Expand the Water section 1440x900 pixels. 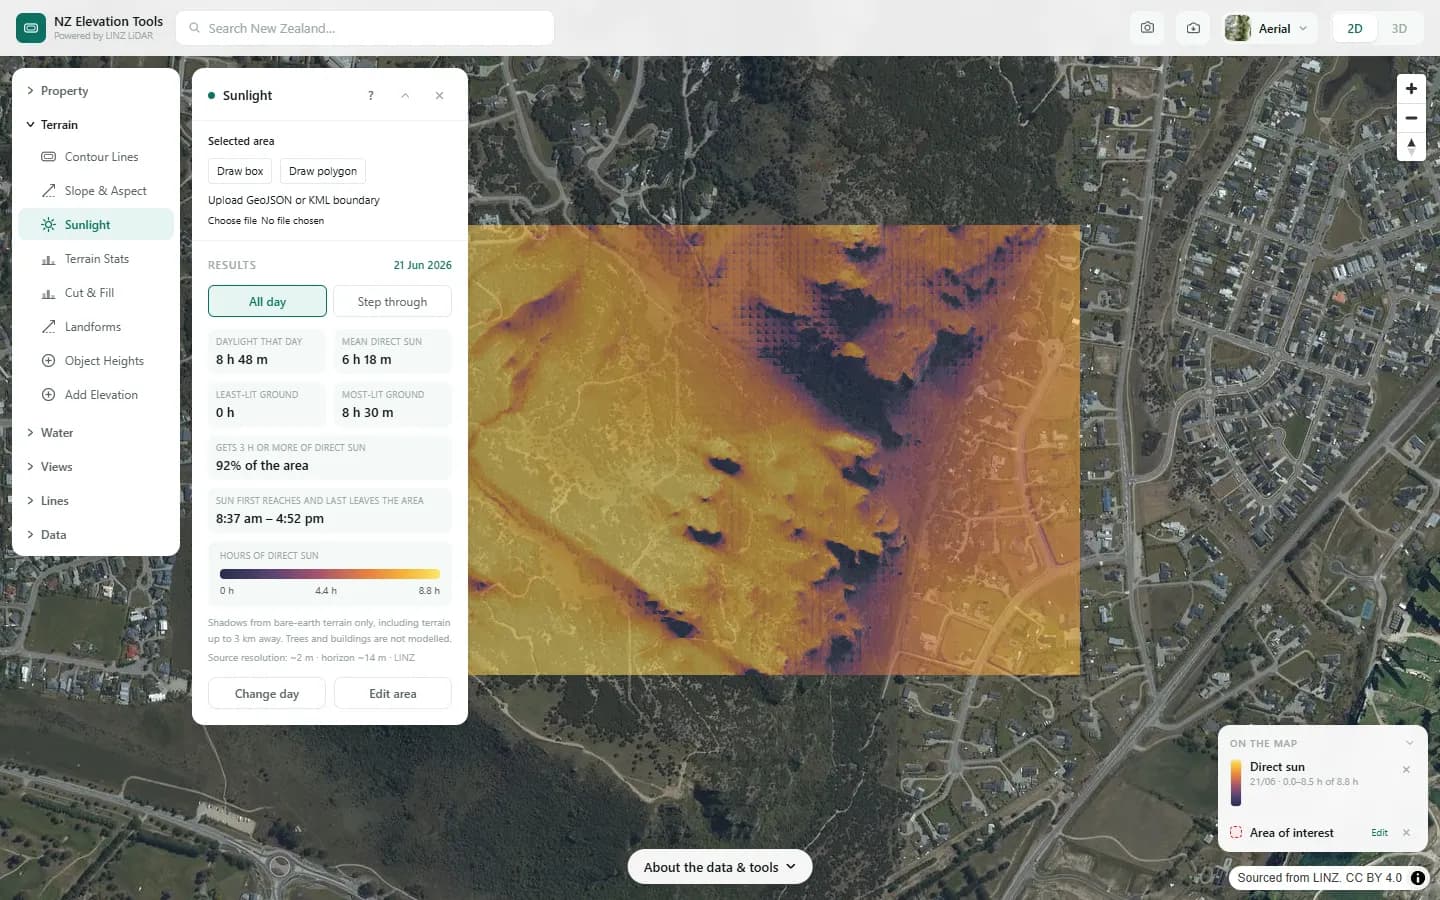click(96, 433)
